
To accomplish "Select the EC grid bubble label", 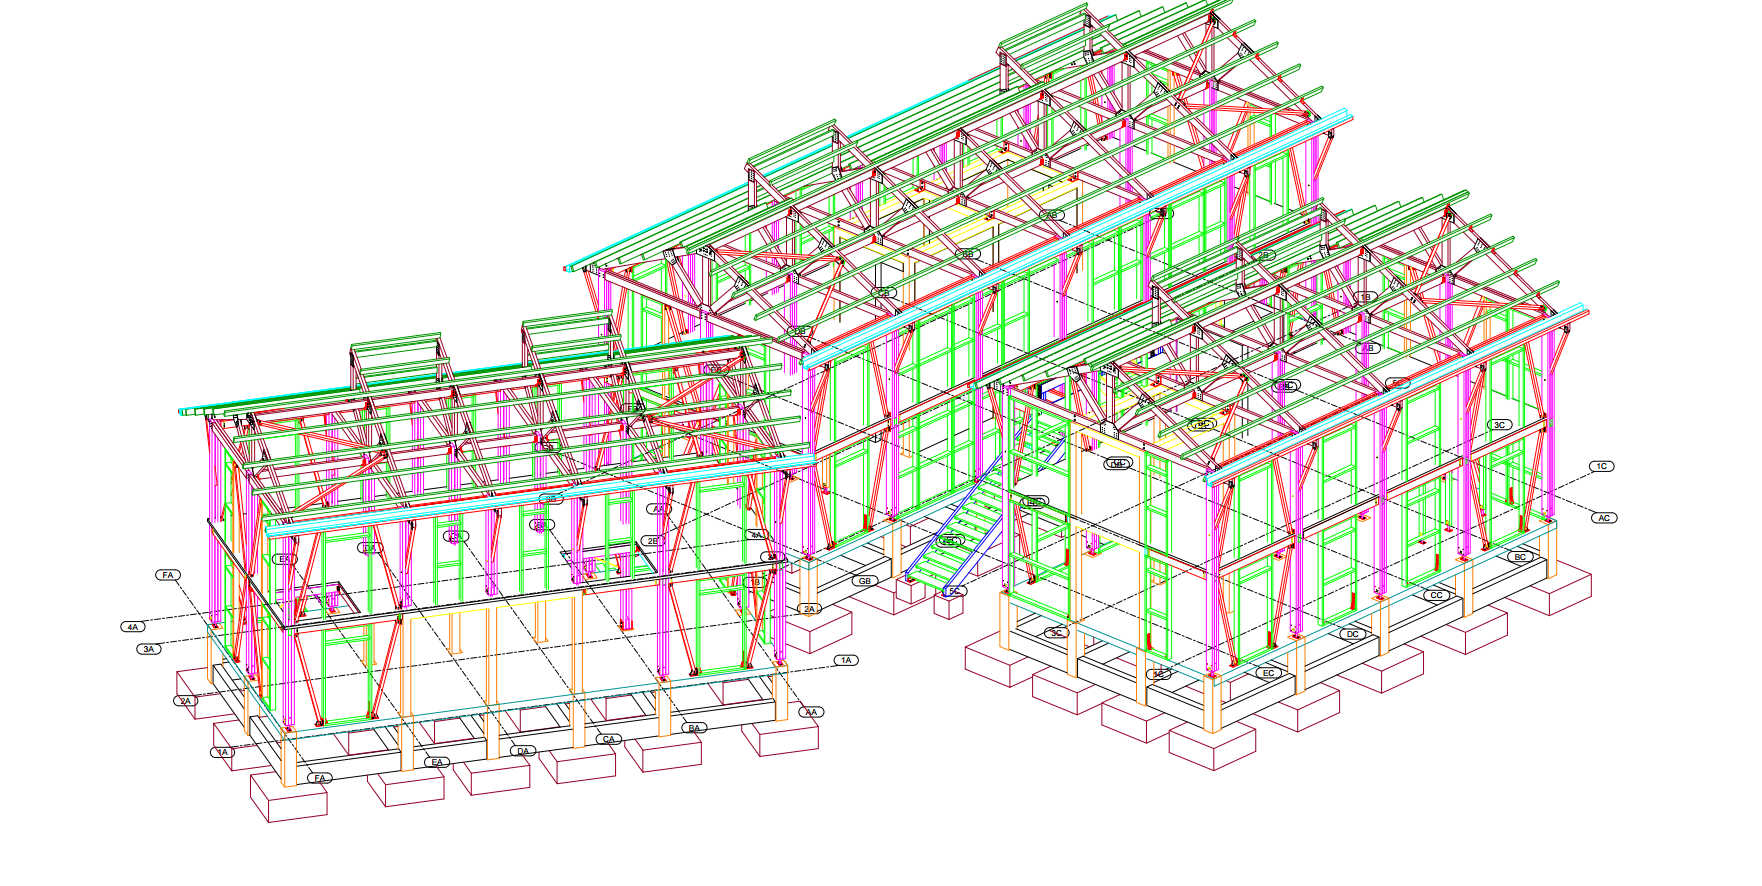I will 1268,673.
